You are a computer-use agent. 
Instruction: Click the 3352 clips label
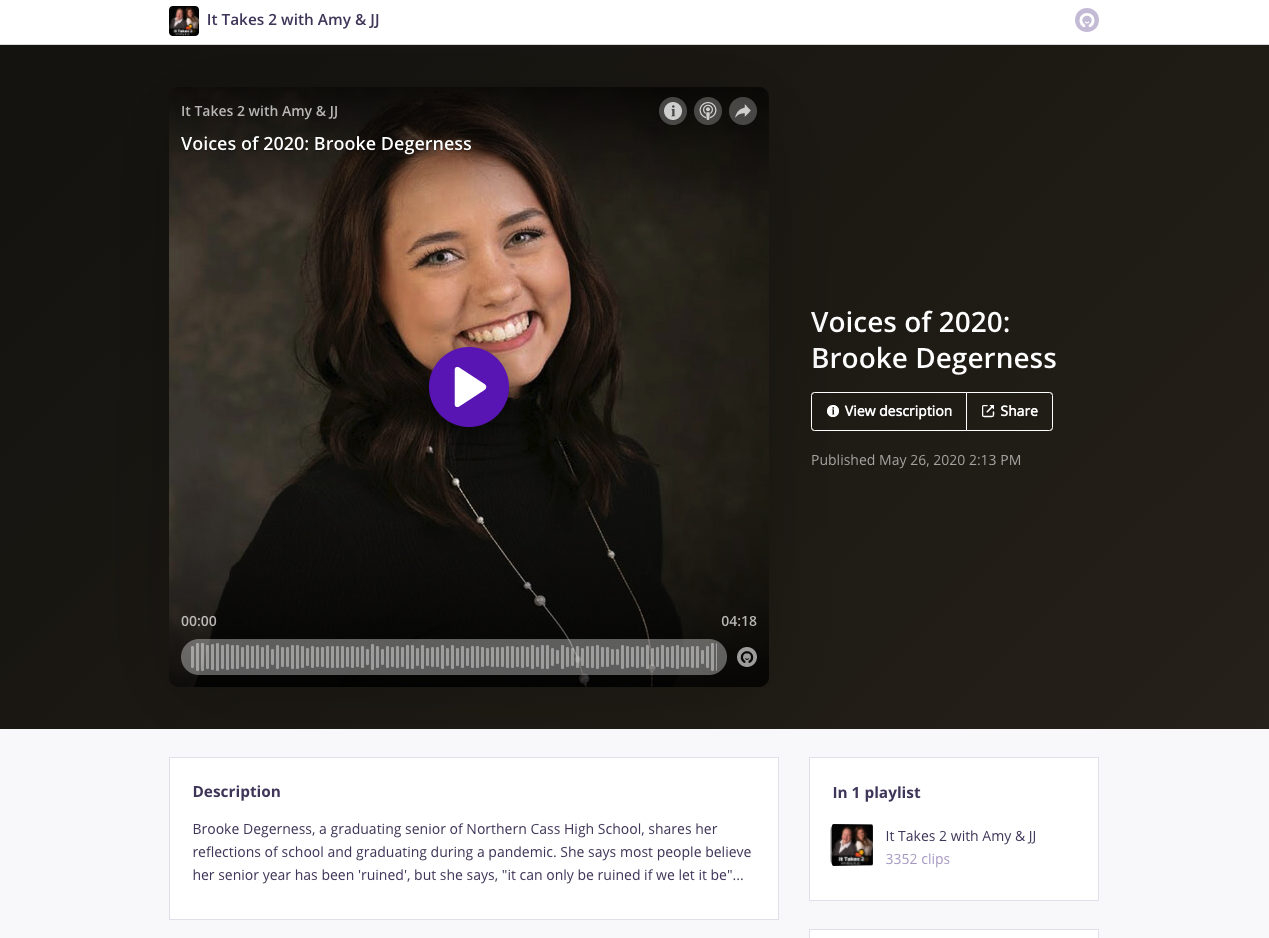pyautogui.click(x=917, y=859)
